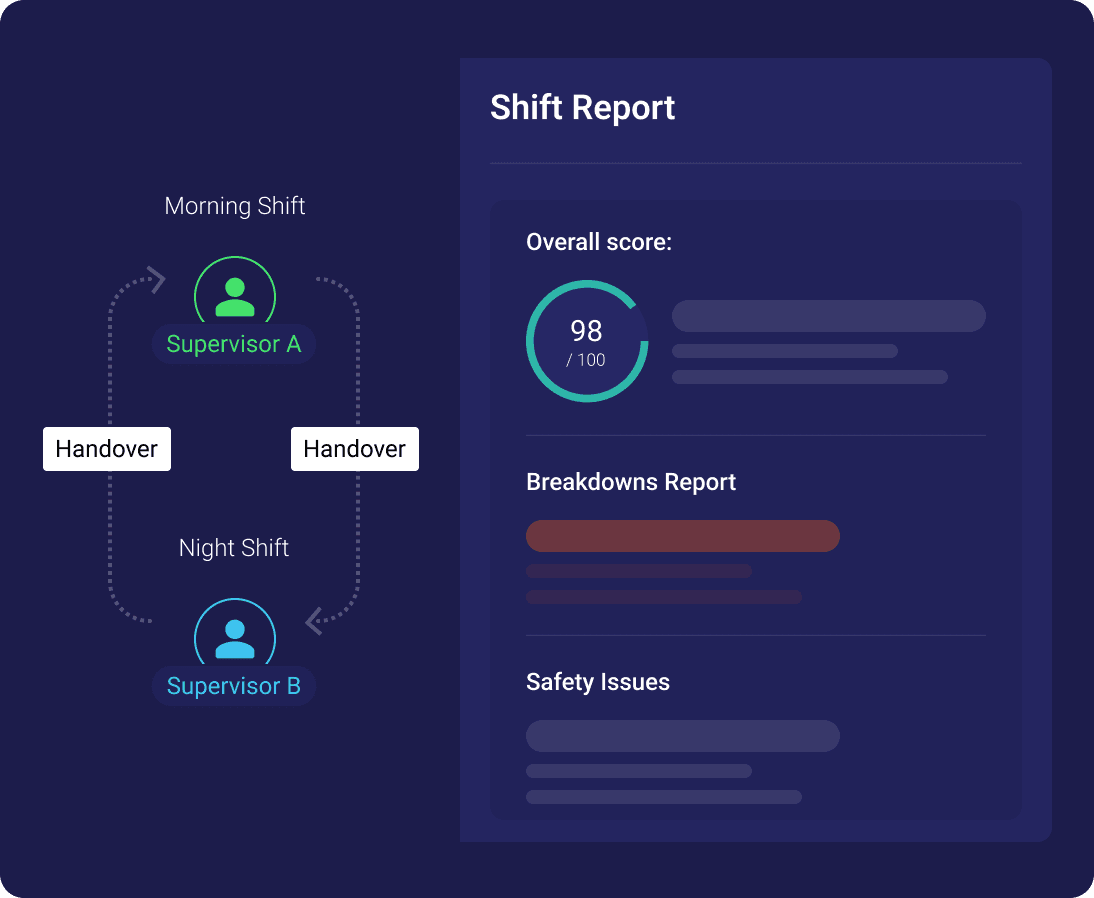
Task: Click the right Handover label
Action: (355, 449)
